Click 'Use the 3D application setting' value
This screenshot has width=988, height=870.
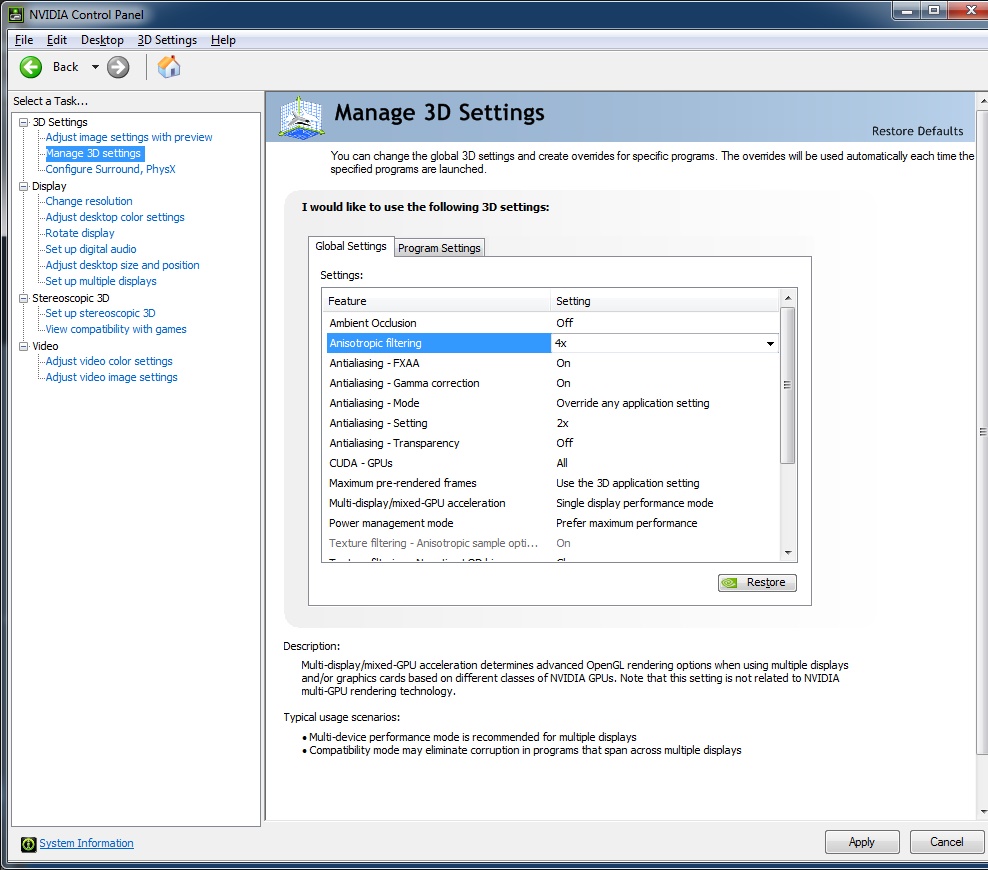click(x=628, y=483)
